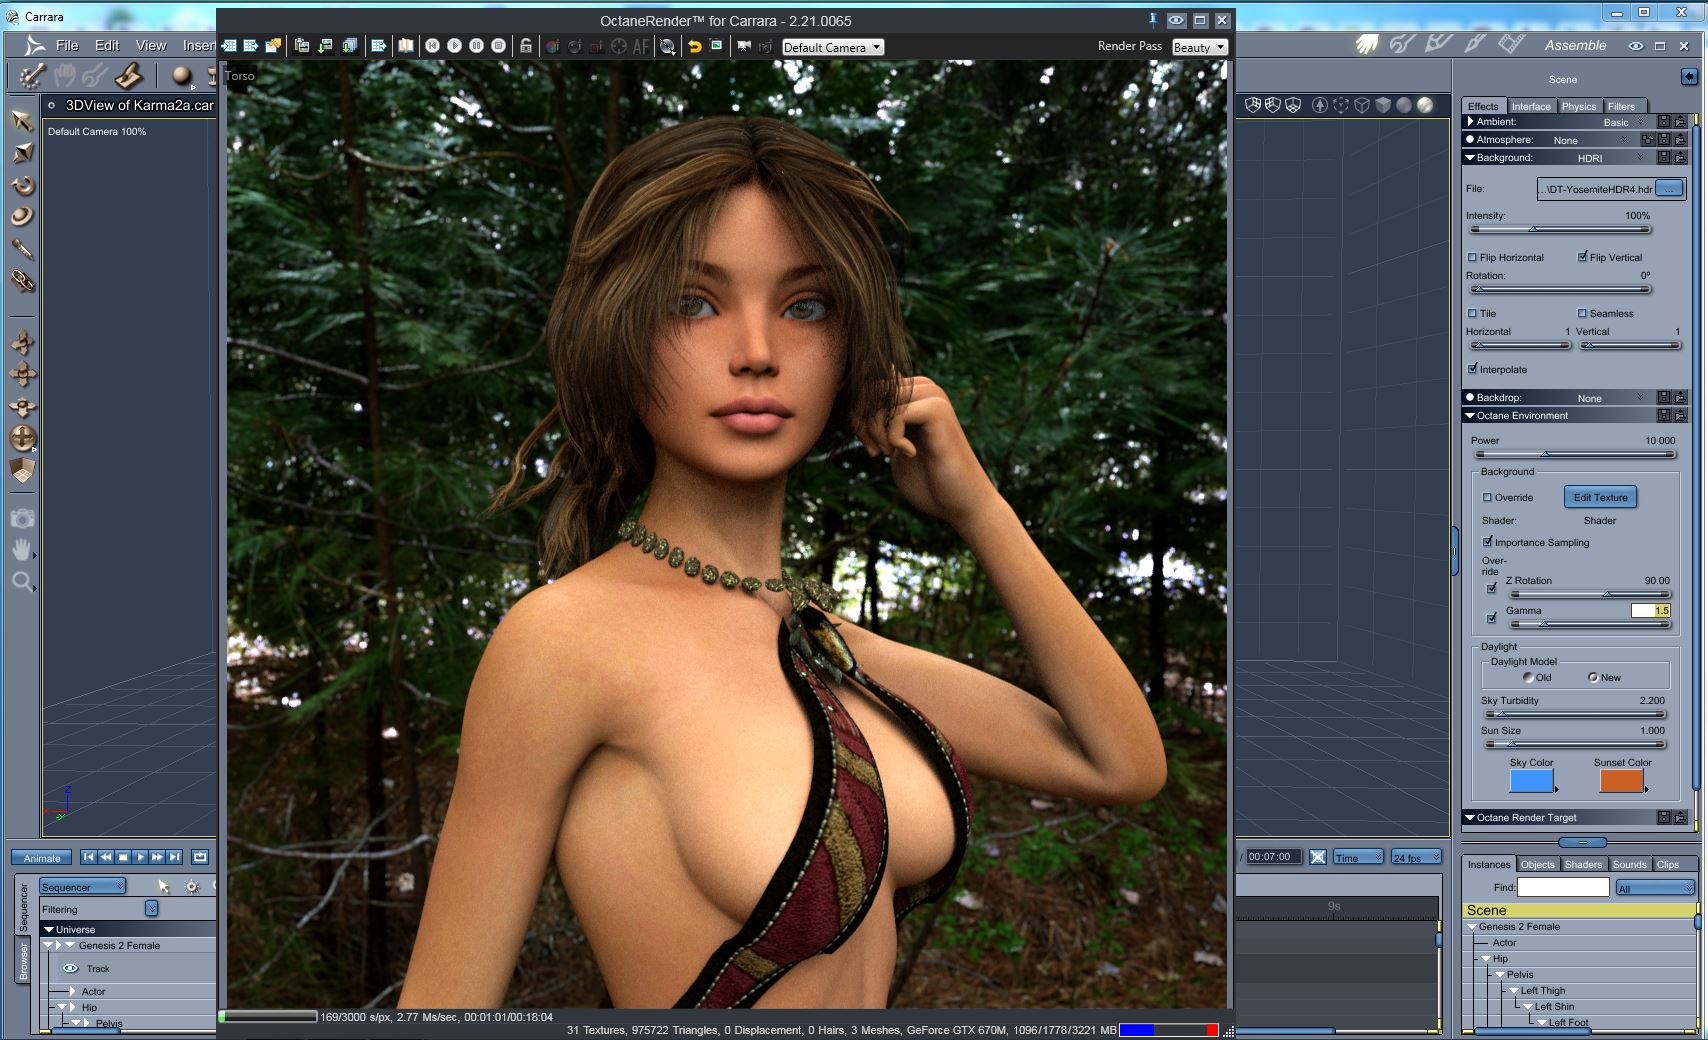Enable the Tile checkbox
The height and width of the screenshot is (1040, 1708).
coord(1472,313)
